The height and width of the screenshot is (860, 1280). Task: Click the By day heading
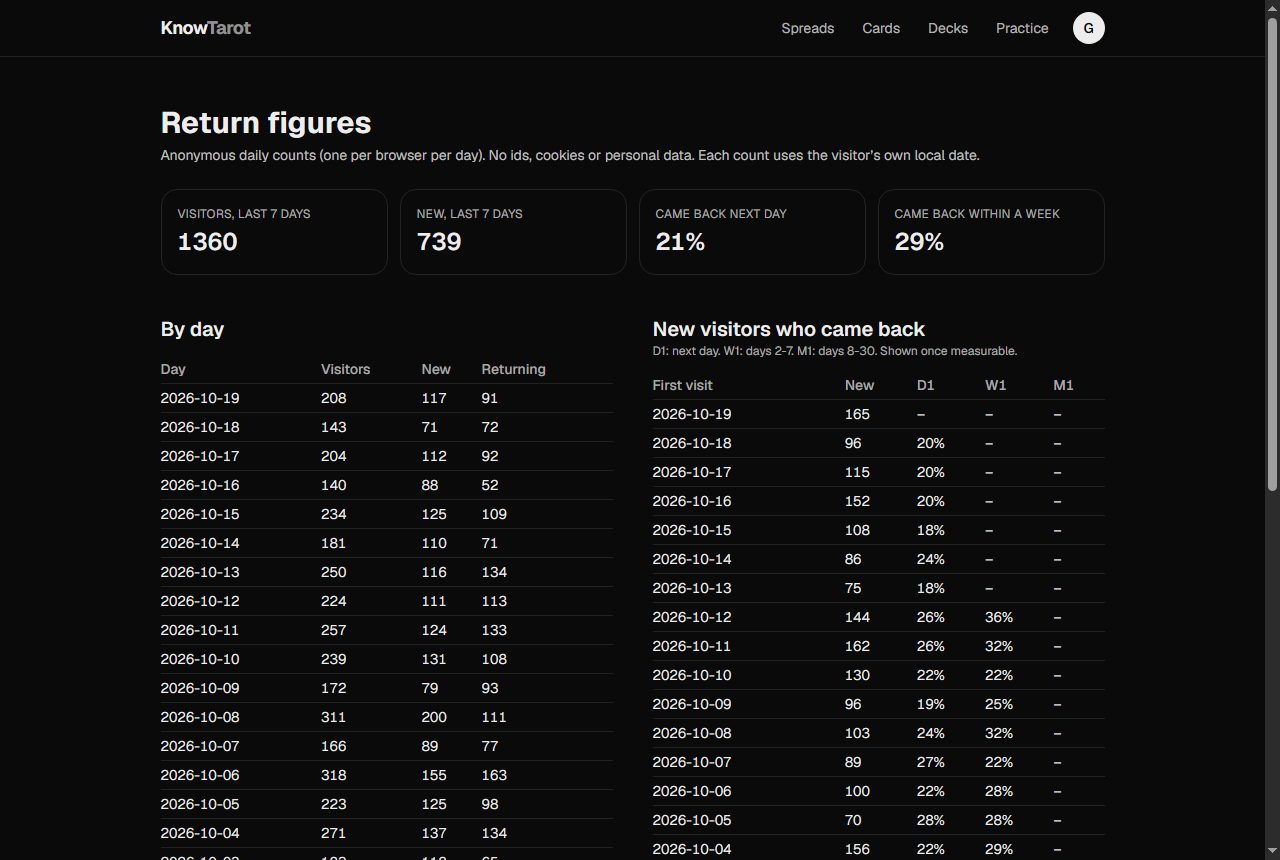pyautogui.click(x=192, y=329)
